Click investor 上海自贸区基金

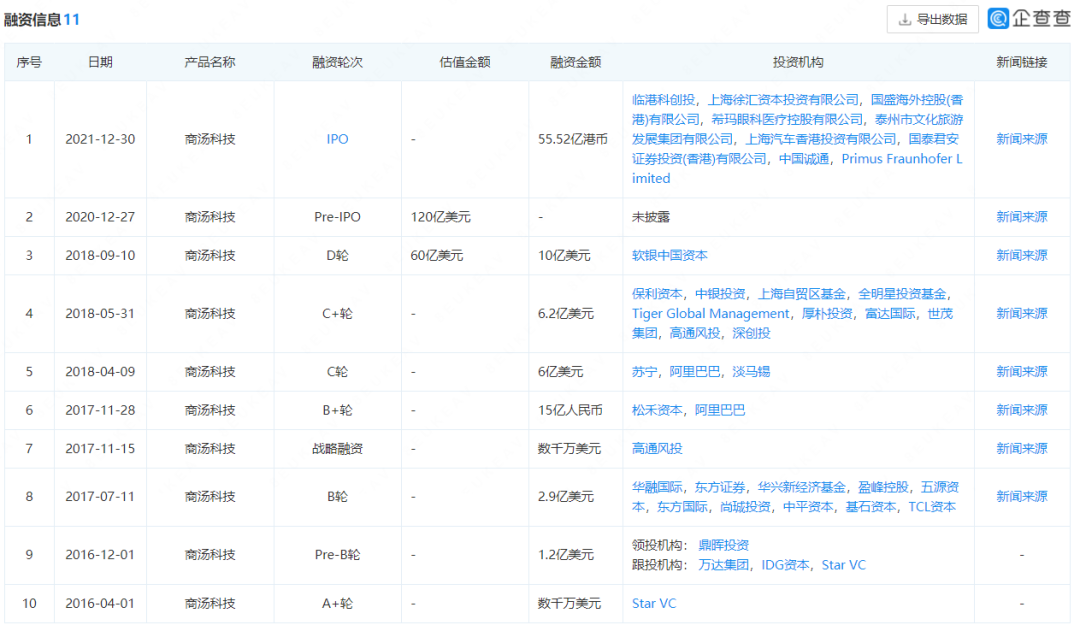click(x=802, y=294)
